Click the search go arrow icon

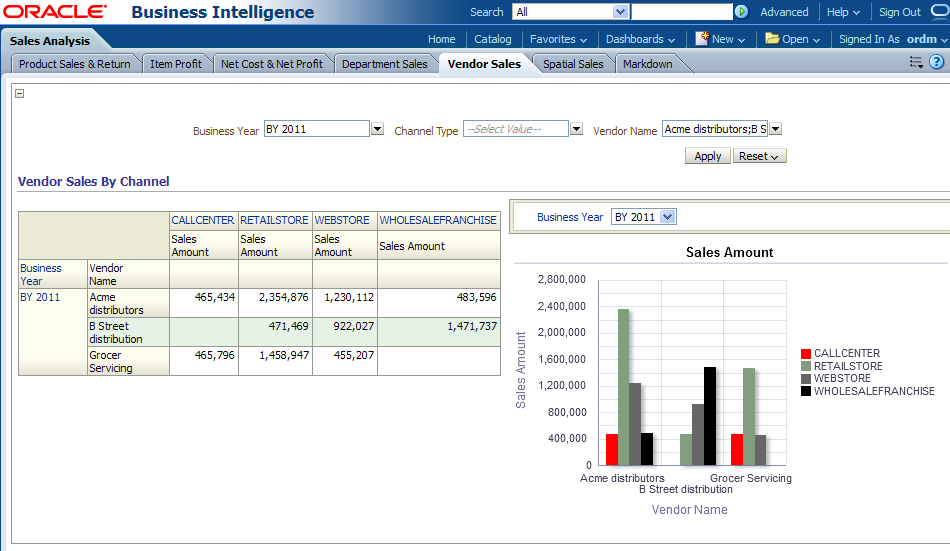(x=741, y=12)
